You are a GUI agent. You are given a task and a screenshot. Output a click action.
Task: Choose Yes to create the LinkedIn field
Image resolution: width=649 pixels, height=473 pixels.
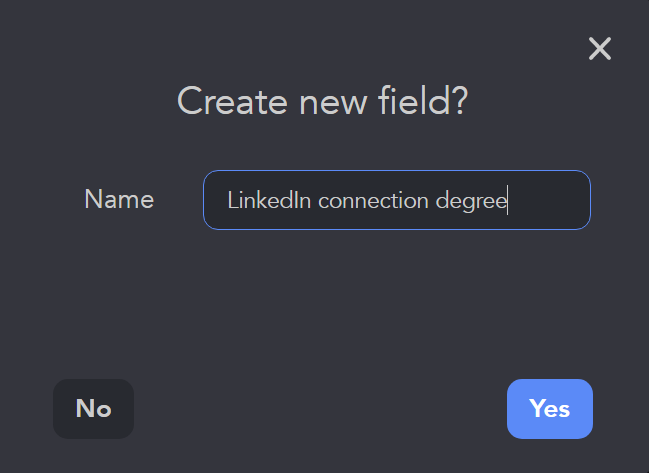click(x=549, y=409)
